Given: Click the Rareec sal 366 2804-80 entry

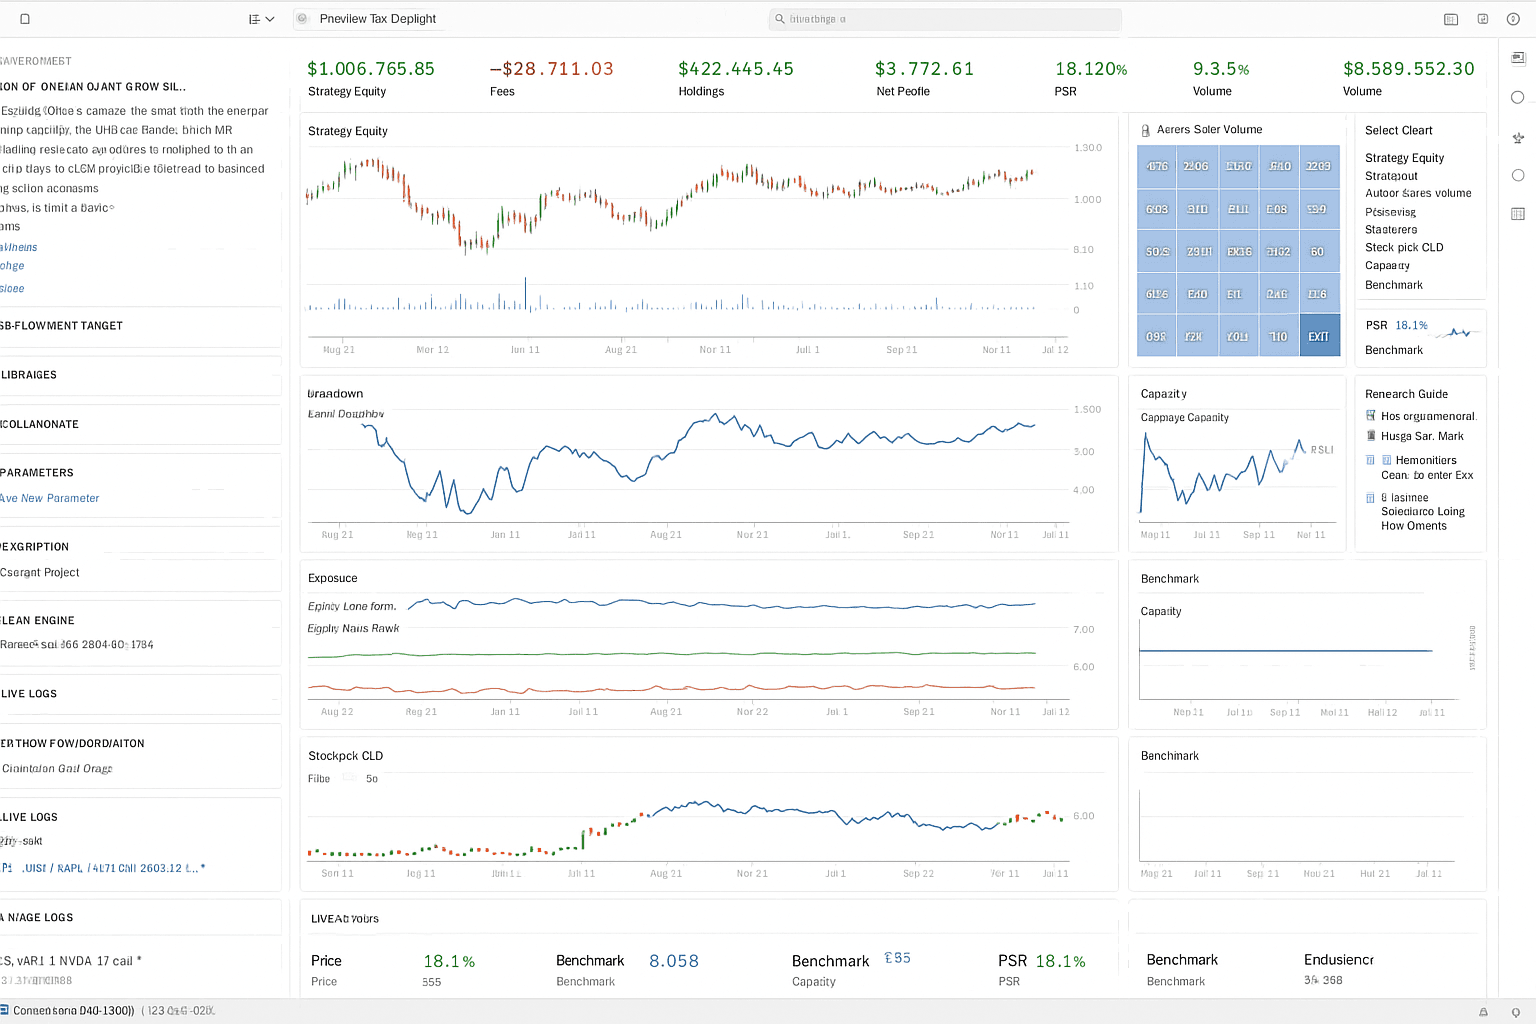Looking at the screenshot, I should coord(77,645).
